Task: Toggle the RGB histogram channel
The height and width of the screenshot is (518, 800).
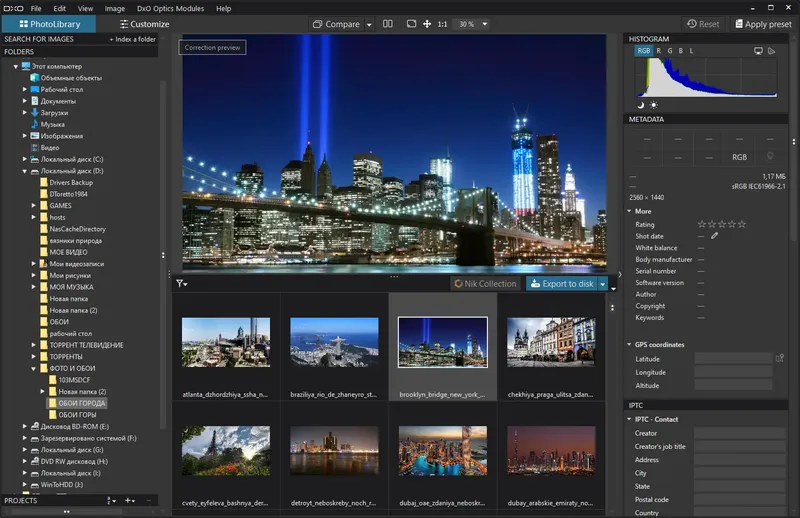Action: tap(644, 49)
